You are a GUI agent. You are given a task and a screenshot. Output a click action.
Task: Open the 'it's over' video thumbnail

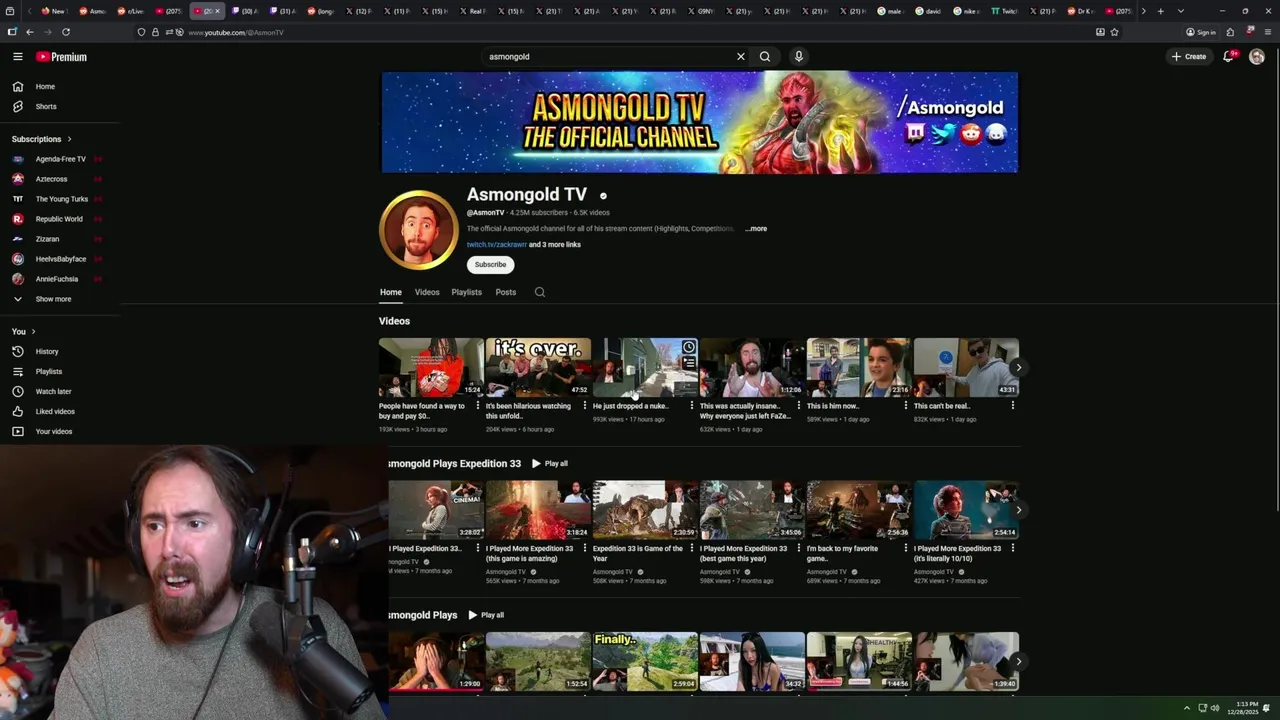tap(538, 367)
